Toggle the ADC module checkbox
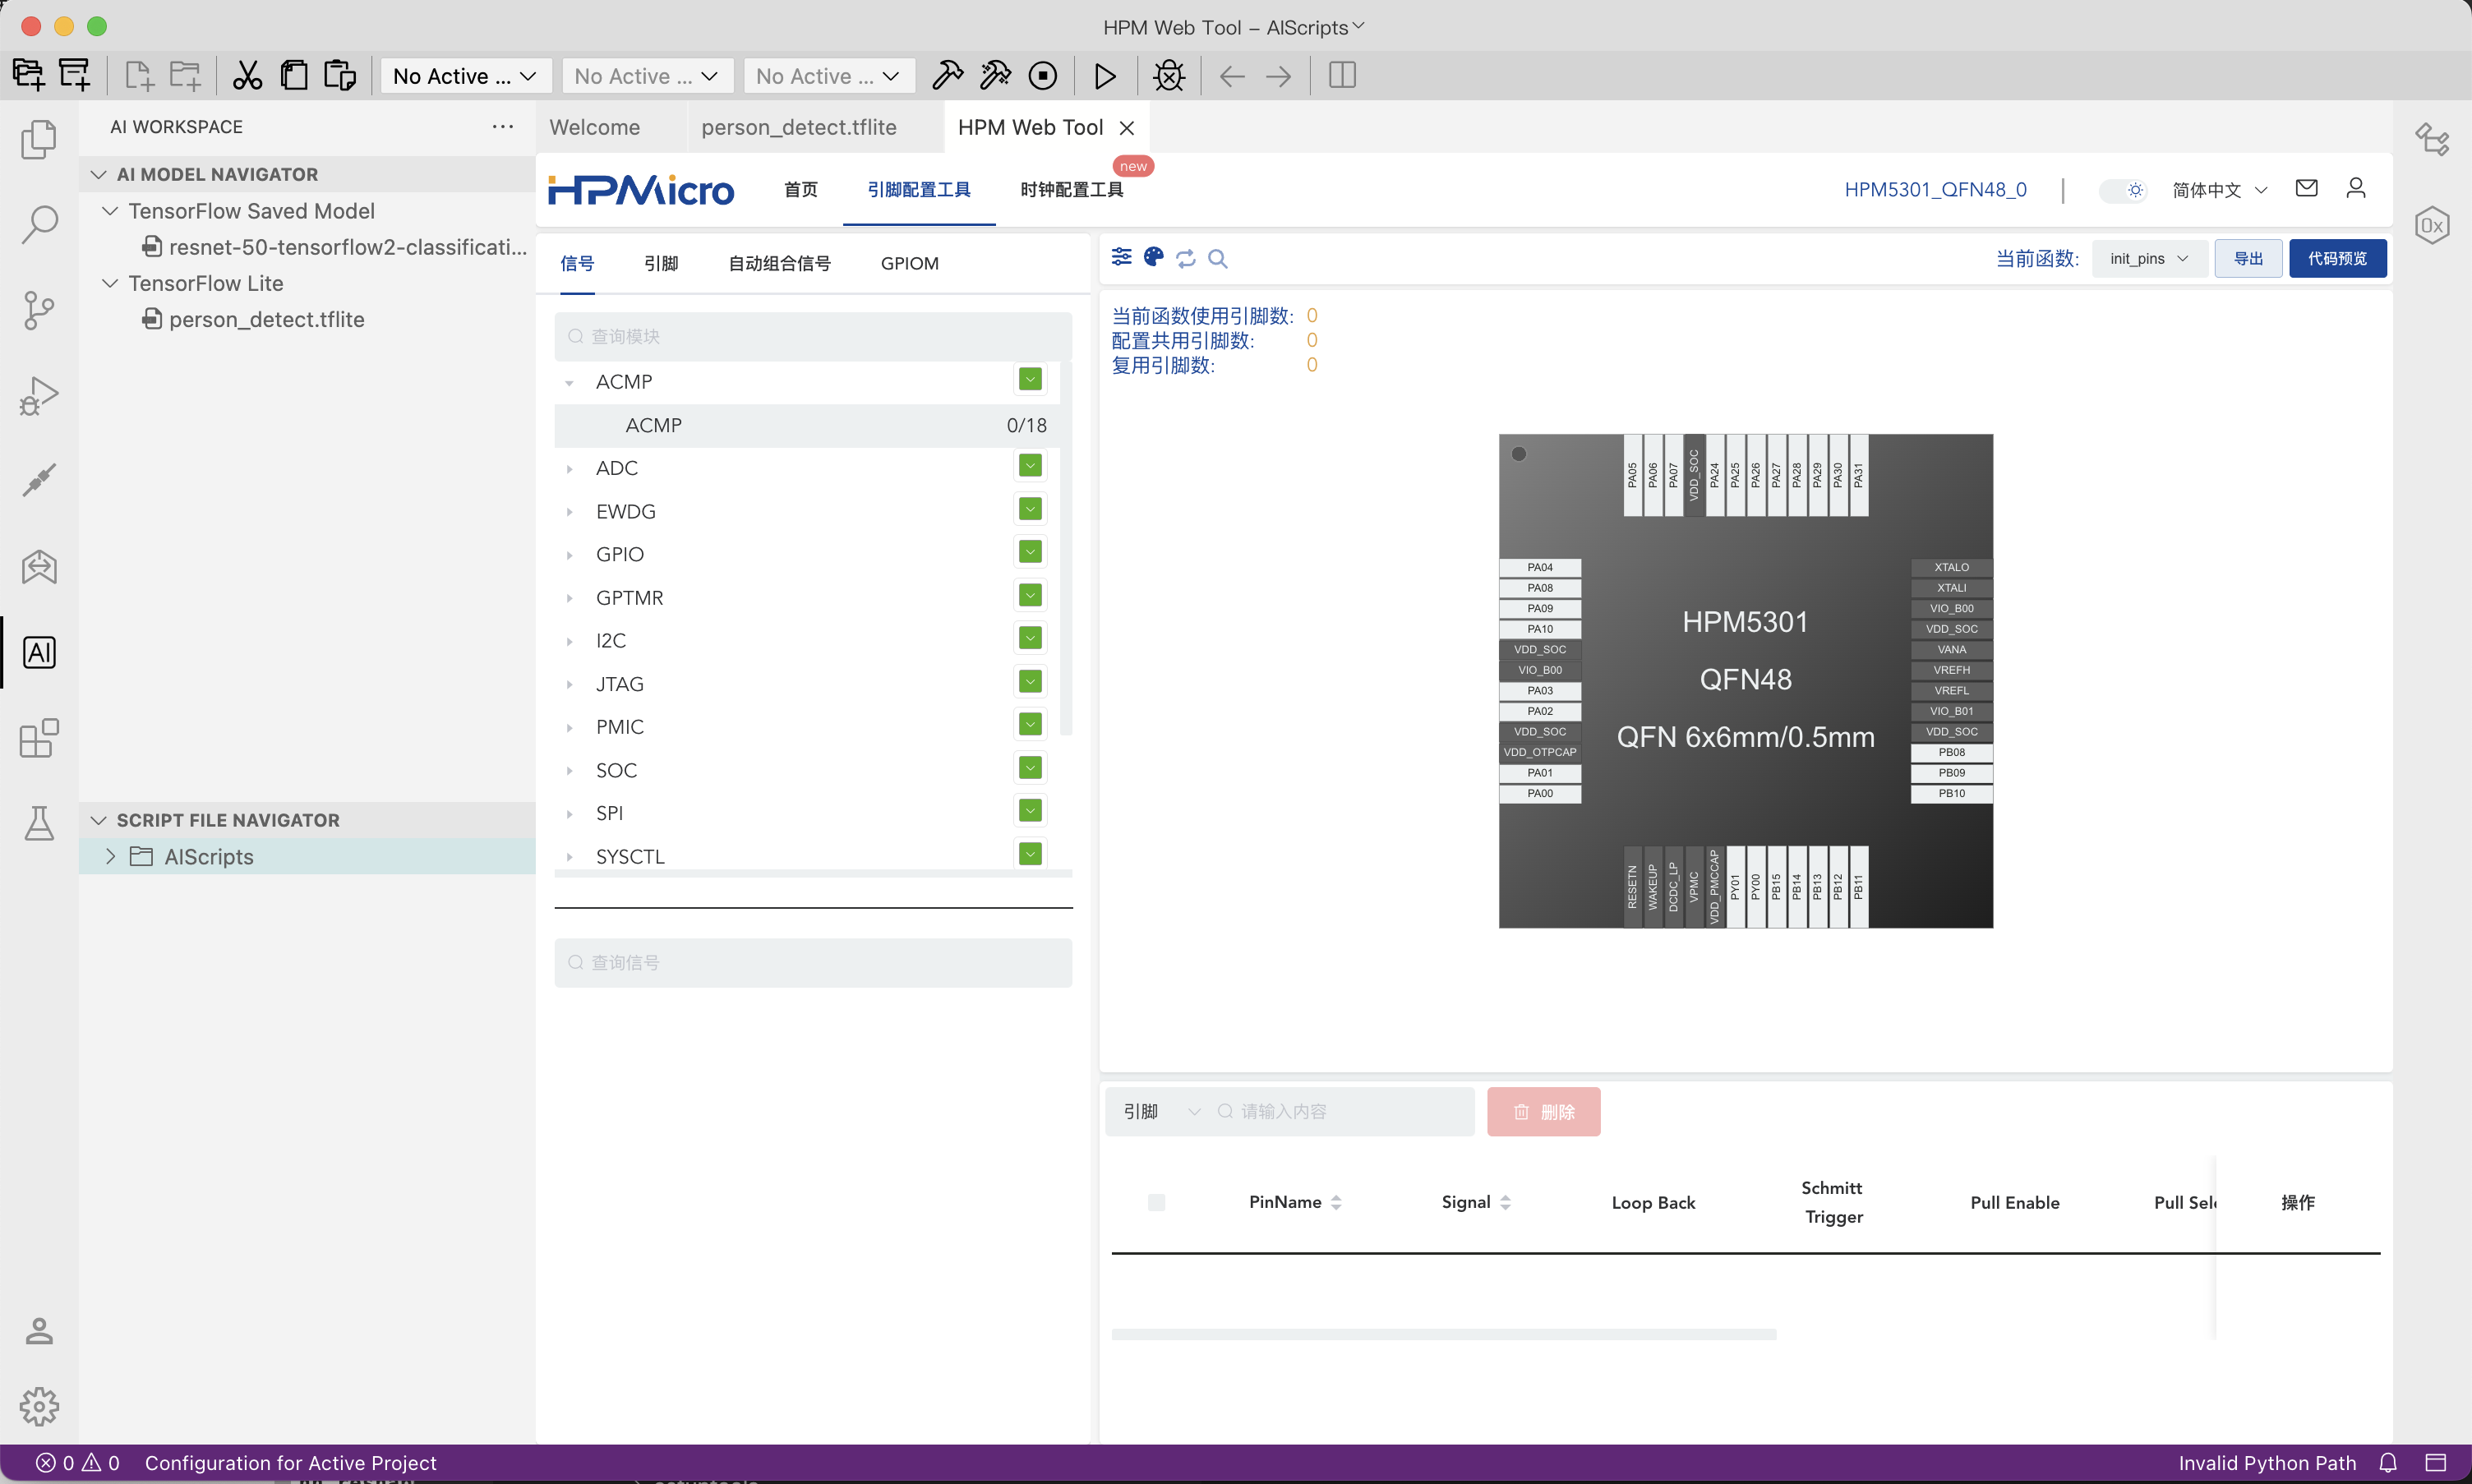The image size is (2472, 1484). pos(1030,466)
